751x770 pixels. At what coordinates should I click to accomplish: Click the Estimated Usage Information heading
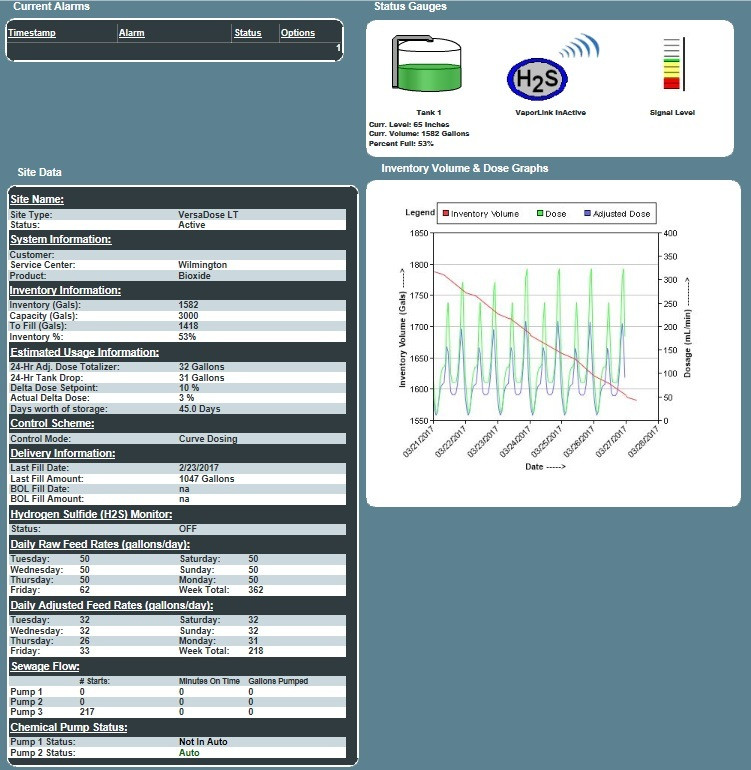[x=84, y=352]
